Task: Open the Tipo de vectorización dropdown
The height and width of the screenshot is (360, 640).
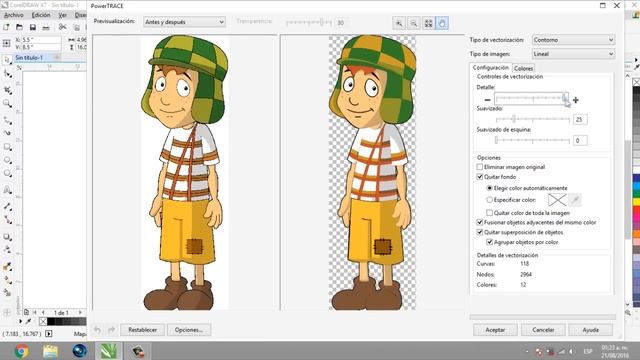Action: pos(573,40)
